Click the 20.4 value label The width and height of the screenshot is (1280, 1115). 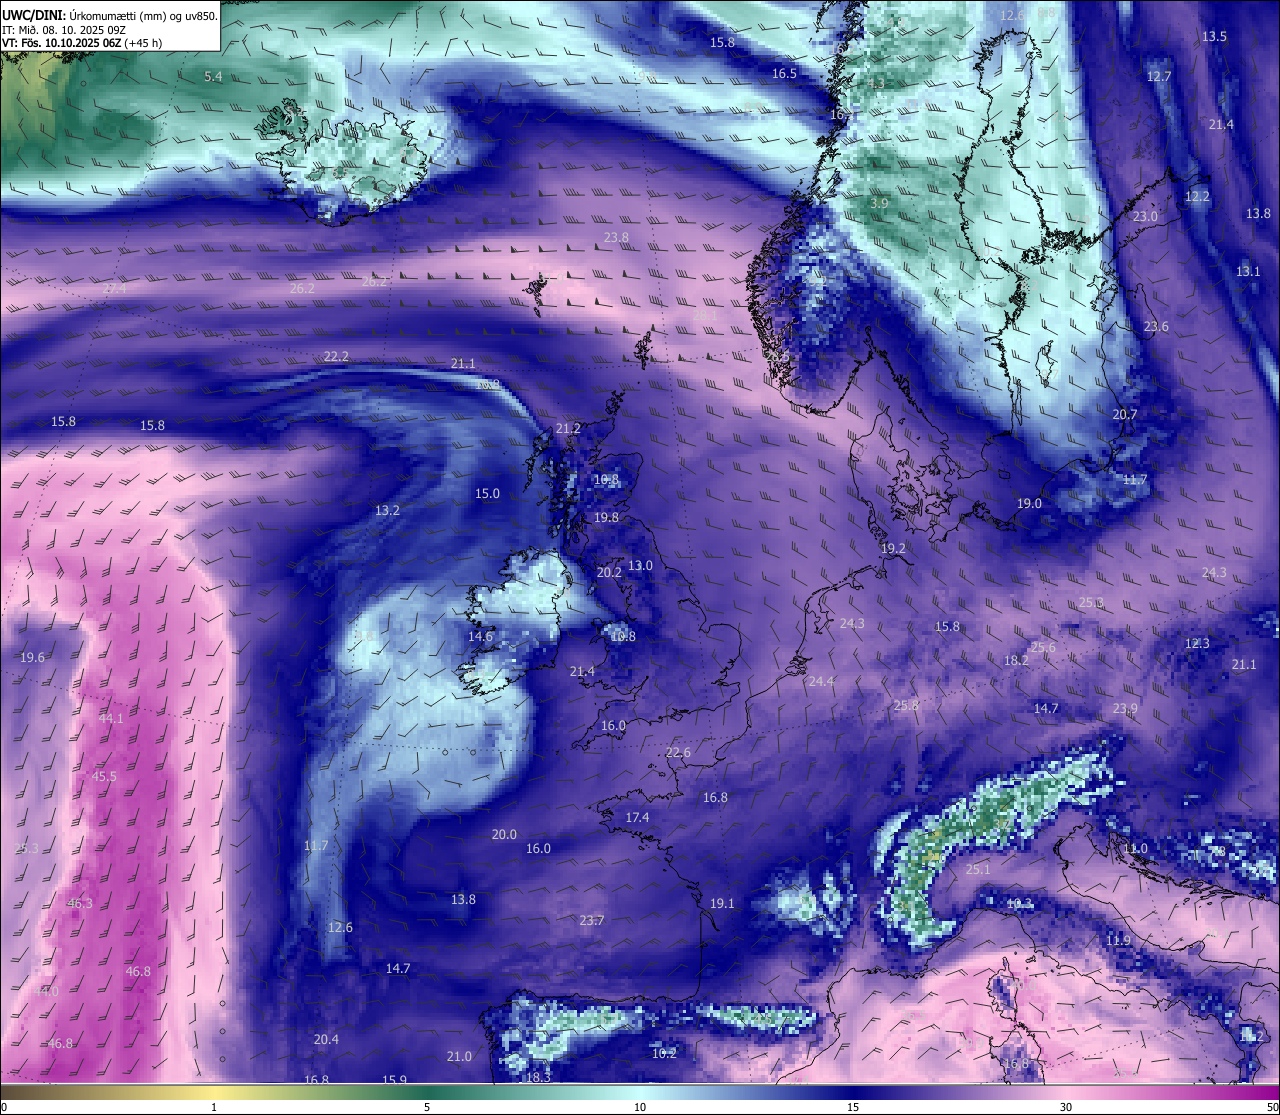[326, 1039]
